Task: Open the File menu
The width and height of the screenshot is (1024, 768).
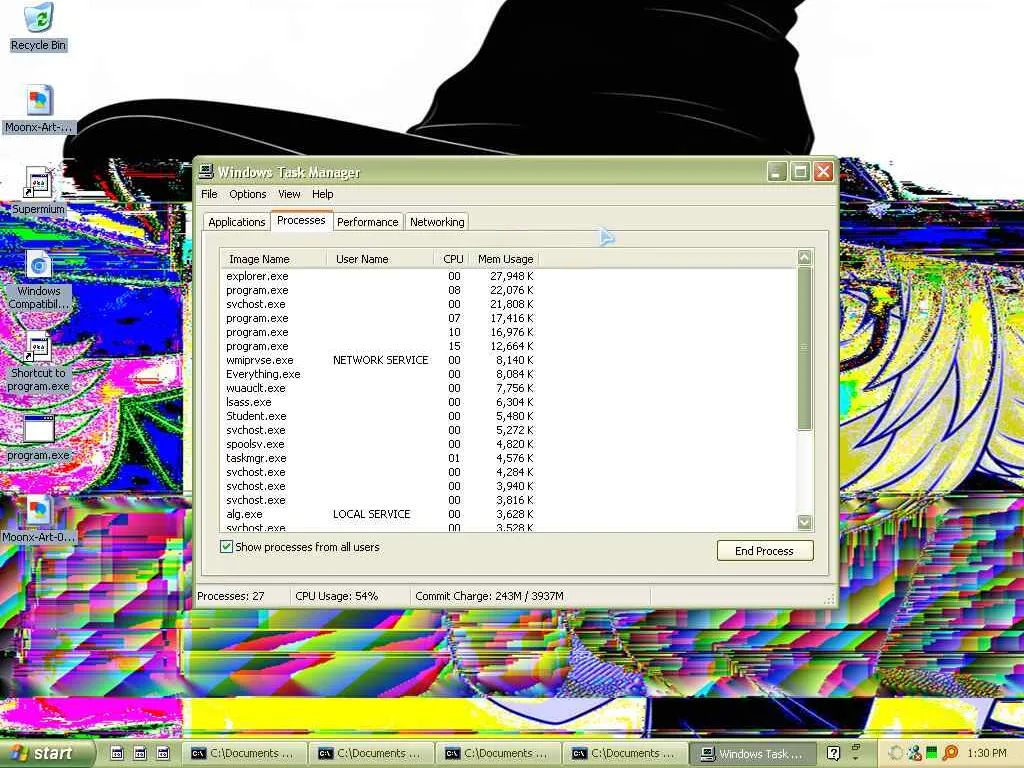Action: point(209,194)
